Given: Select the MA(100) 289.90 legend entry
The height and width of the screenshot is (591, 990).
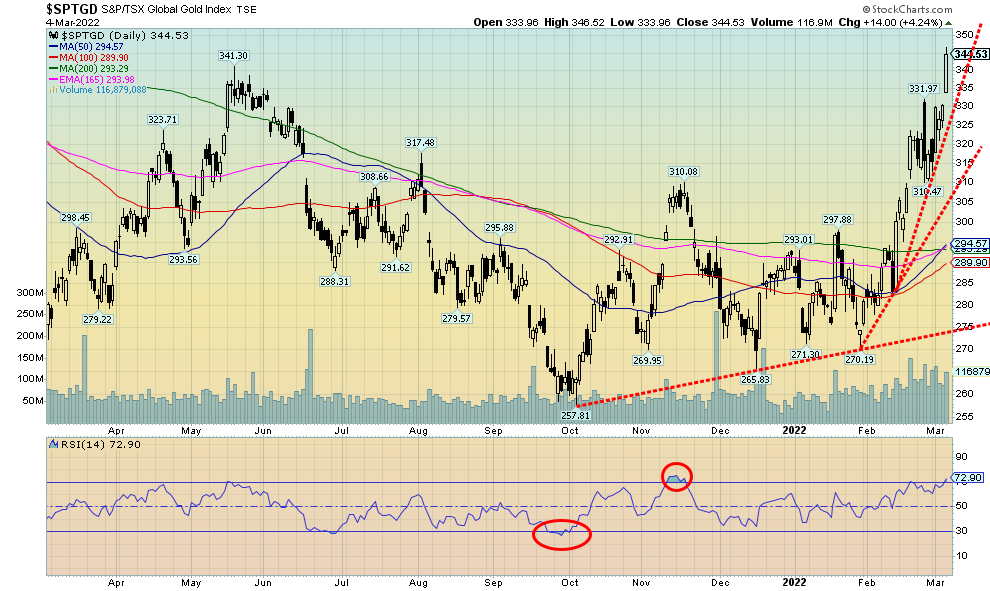Looking at the screenshot, I should pos(94,58).
